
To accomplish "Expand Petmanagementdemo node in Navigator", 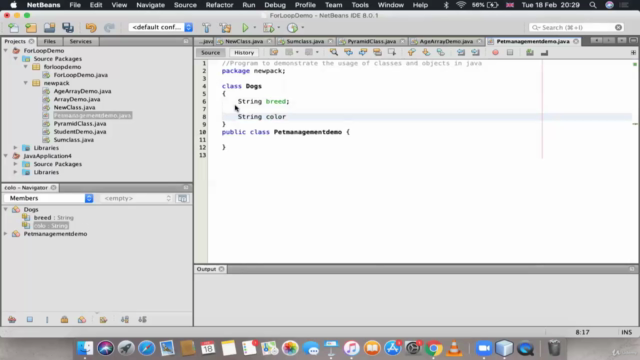I will point(6,234).
